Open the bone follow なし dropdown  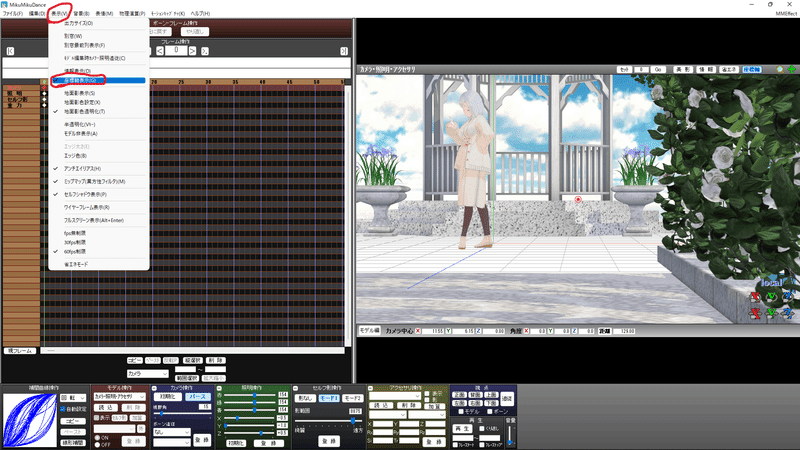[171, 432]
